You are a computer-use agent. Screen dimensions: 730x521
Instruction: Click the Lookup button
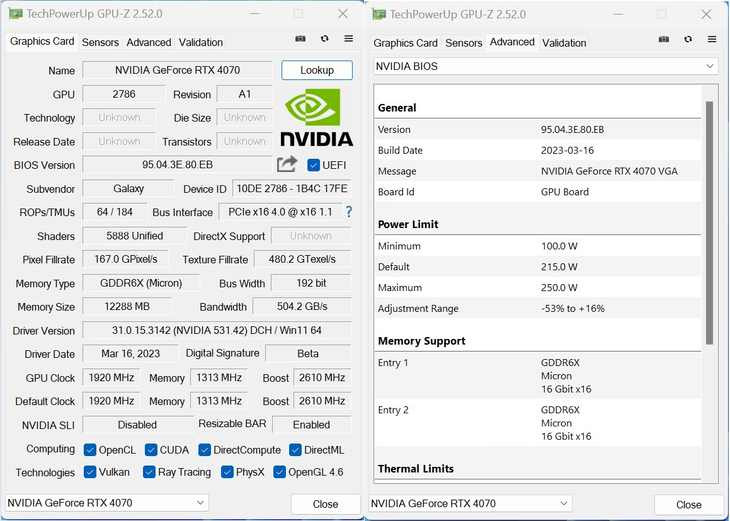(317, 70)
